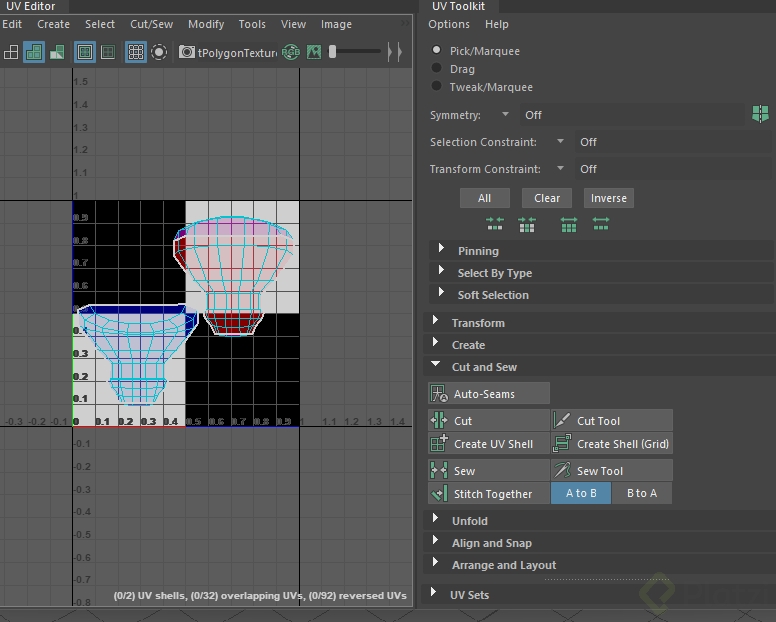The height and width of the screenshot is (622, 776).
Task: Click the green symmetry icon
Action: (760, 115)
